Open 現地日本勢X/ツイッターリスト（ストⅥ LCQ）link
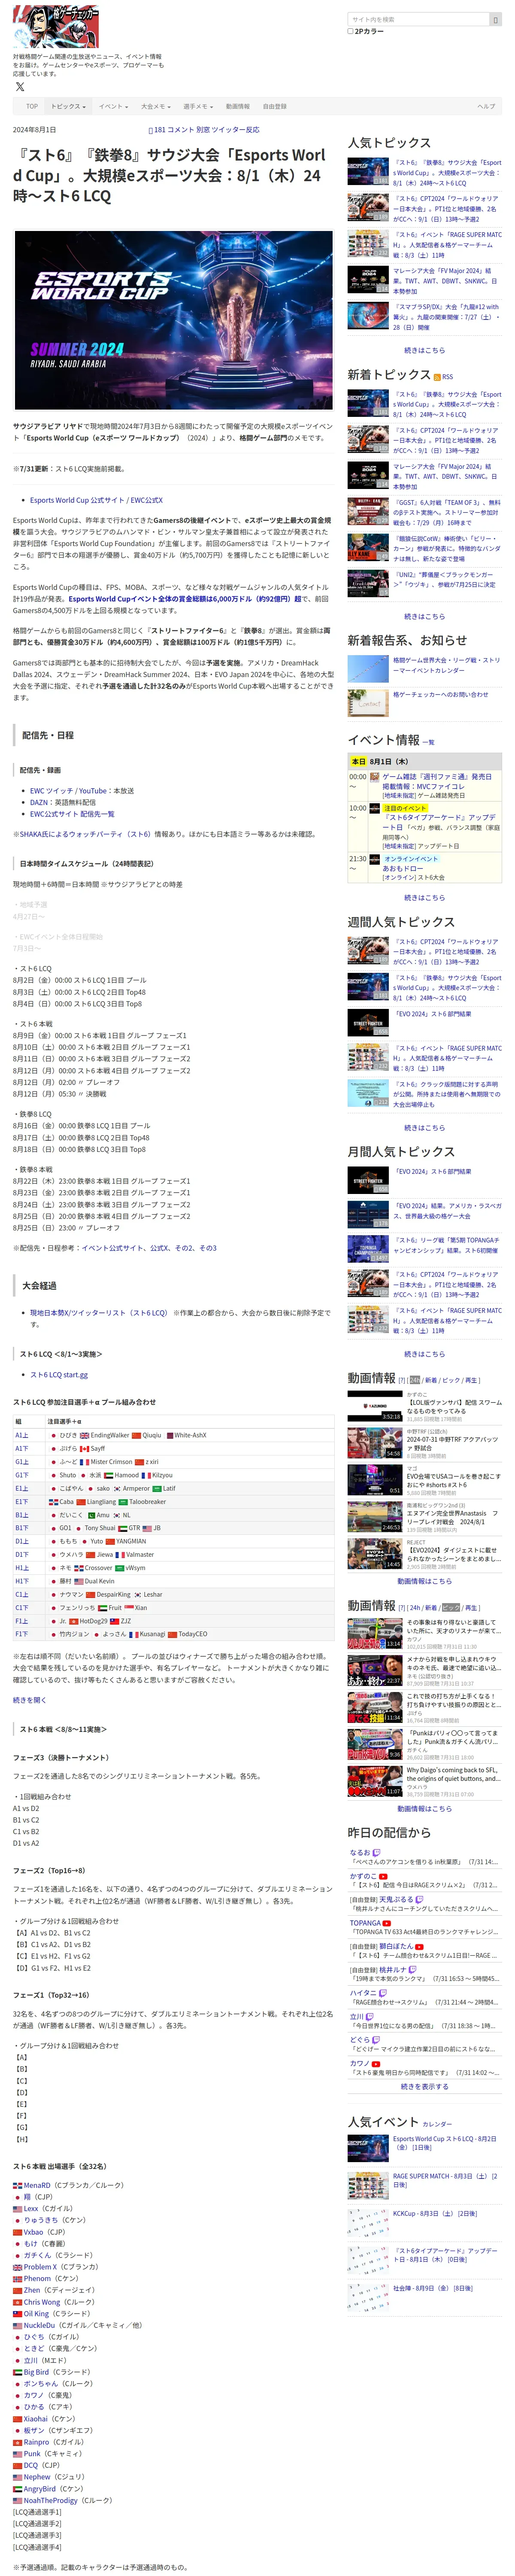The image size is (515, 2576). pos(99,1313)
